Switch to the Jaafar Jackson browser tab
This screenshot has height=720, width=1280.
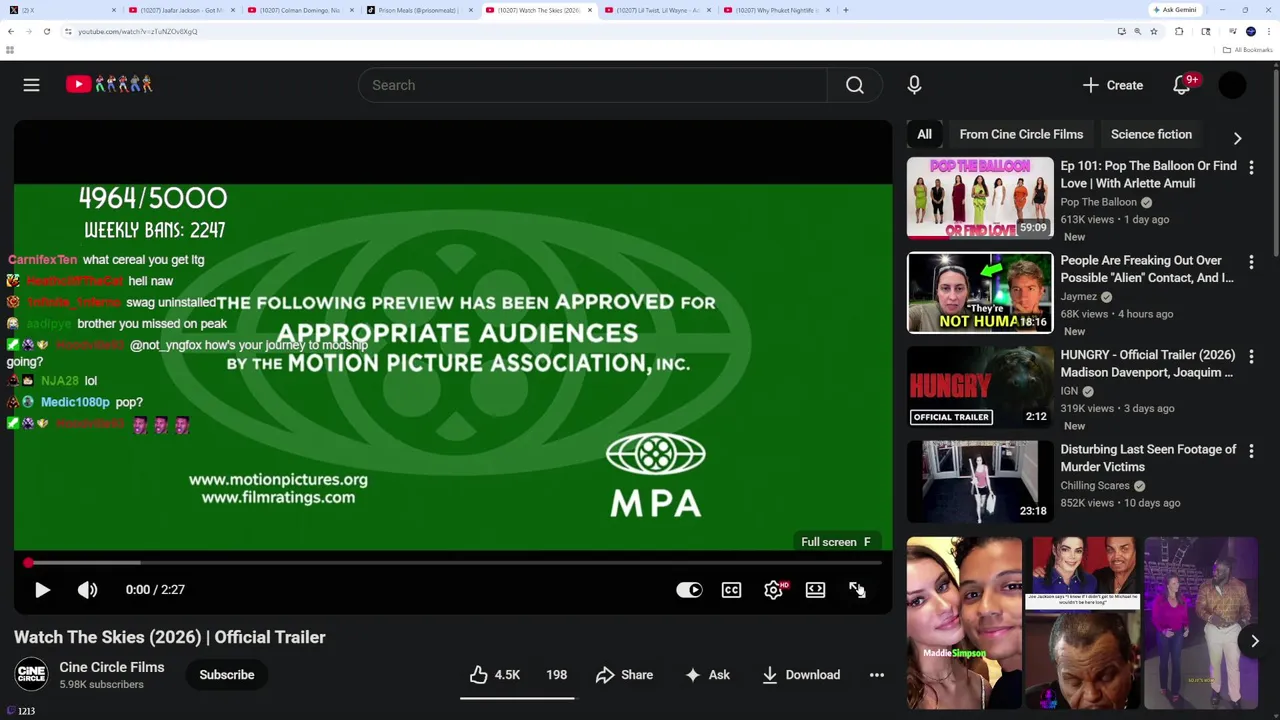tap(181, 10)
